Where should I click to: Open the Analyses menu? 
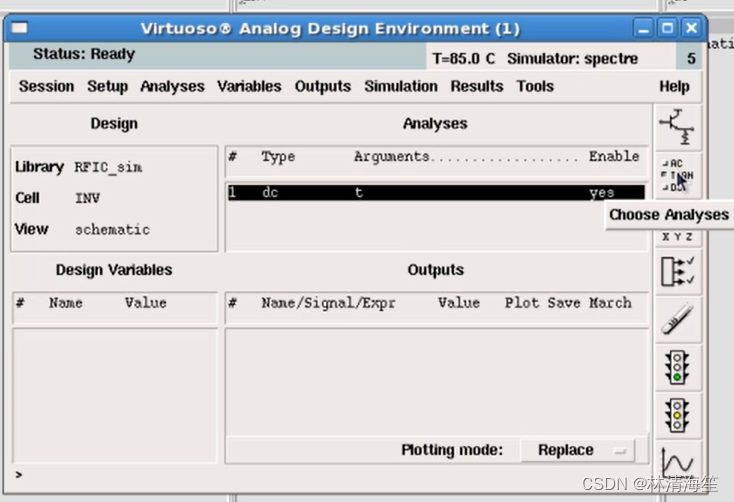coord(172,87)
